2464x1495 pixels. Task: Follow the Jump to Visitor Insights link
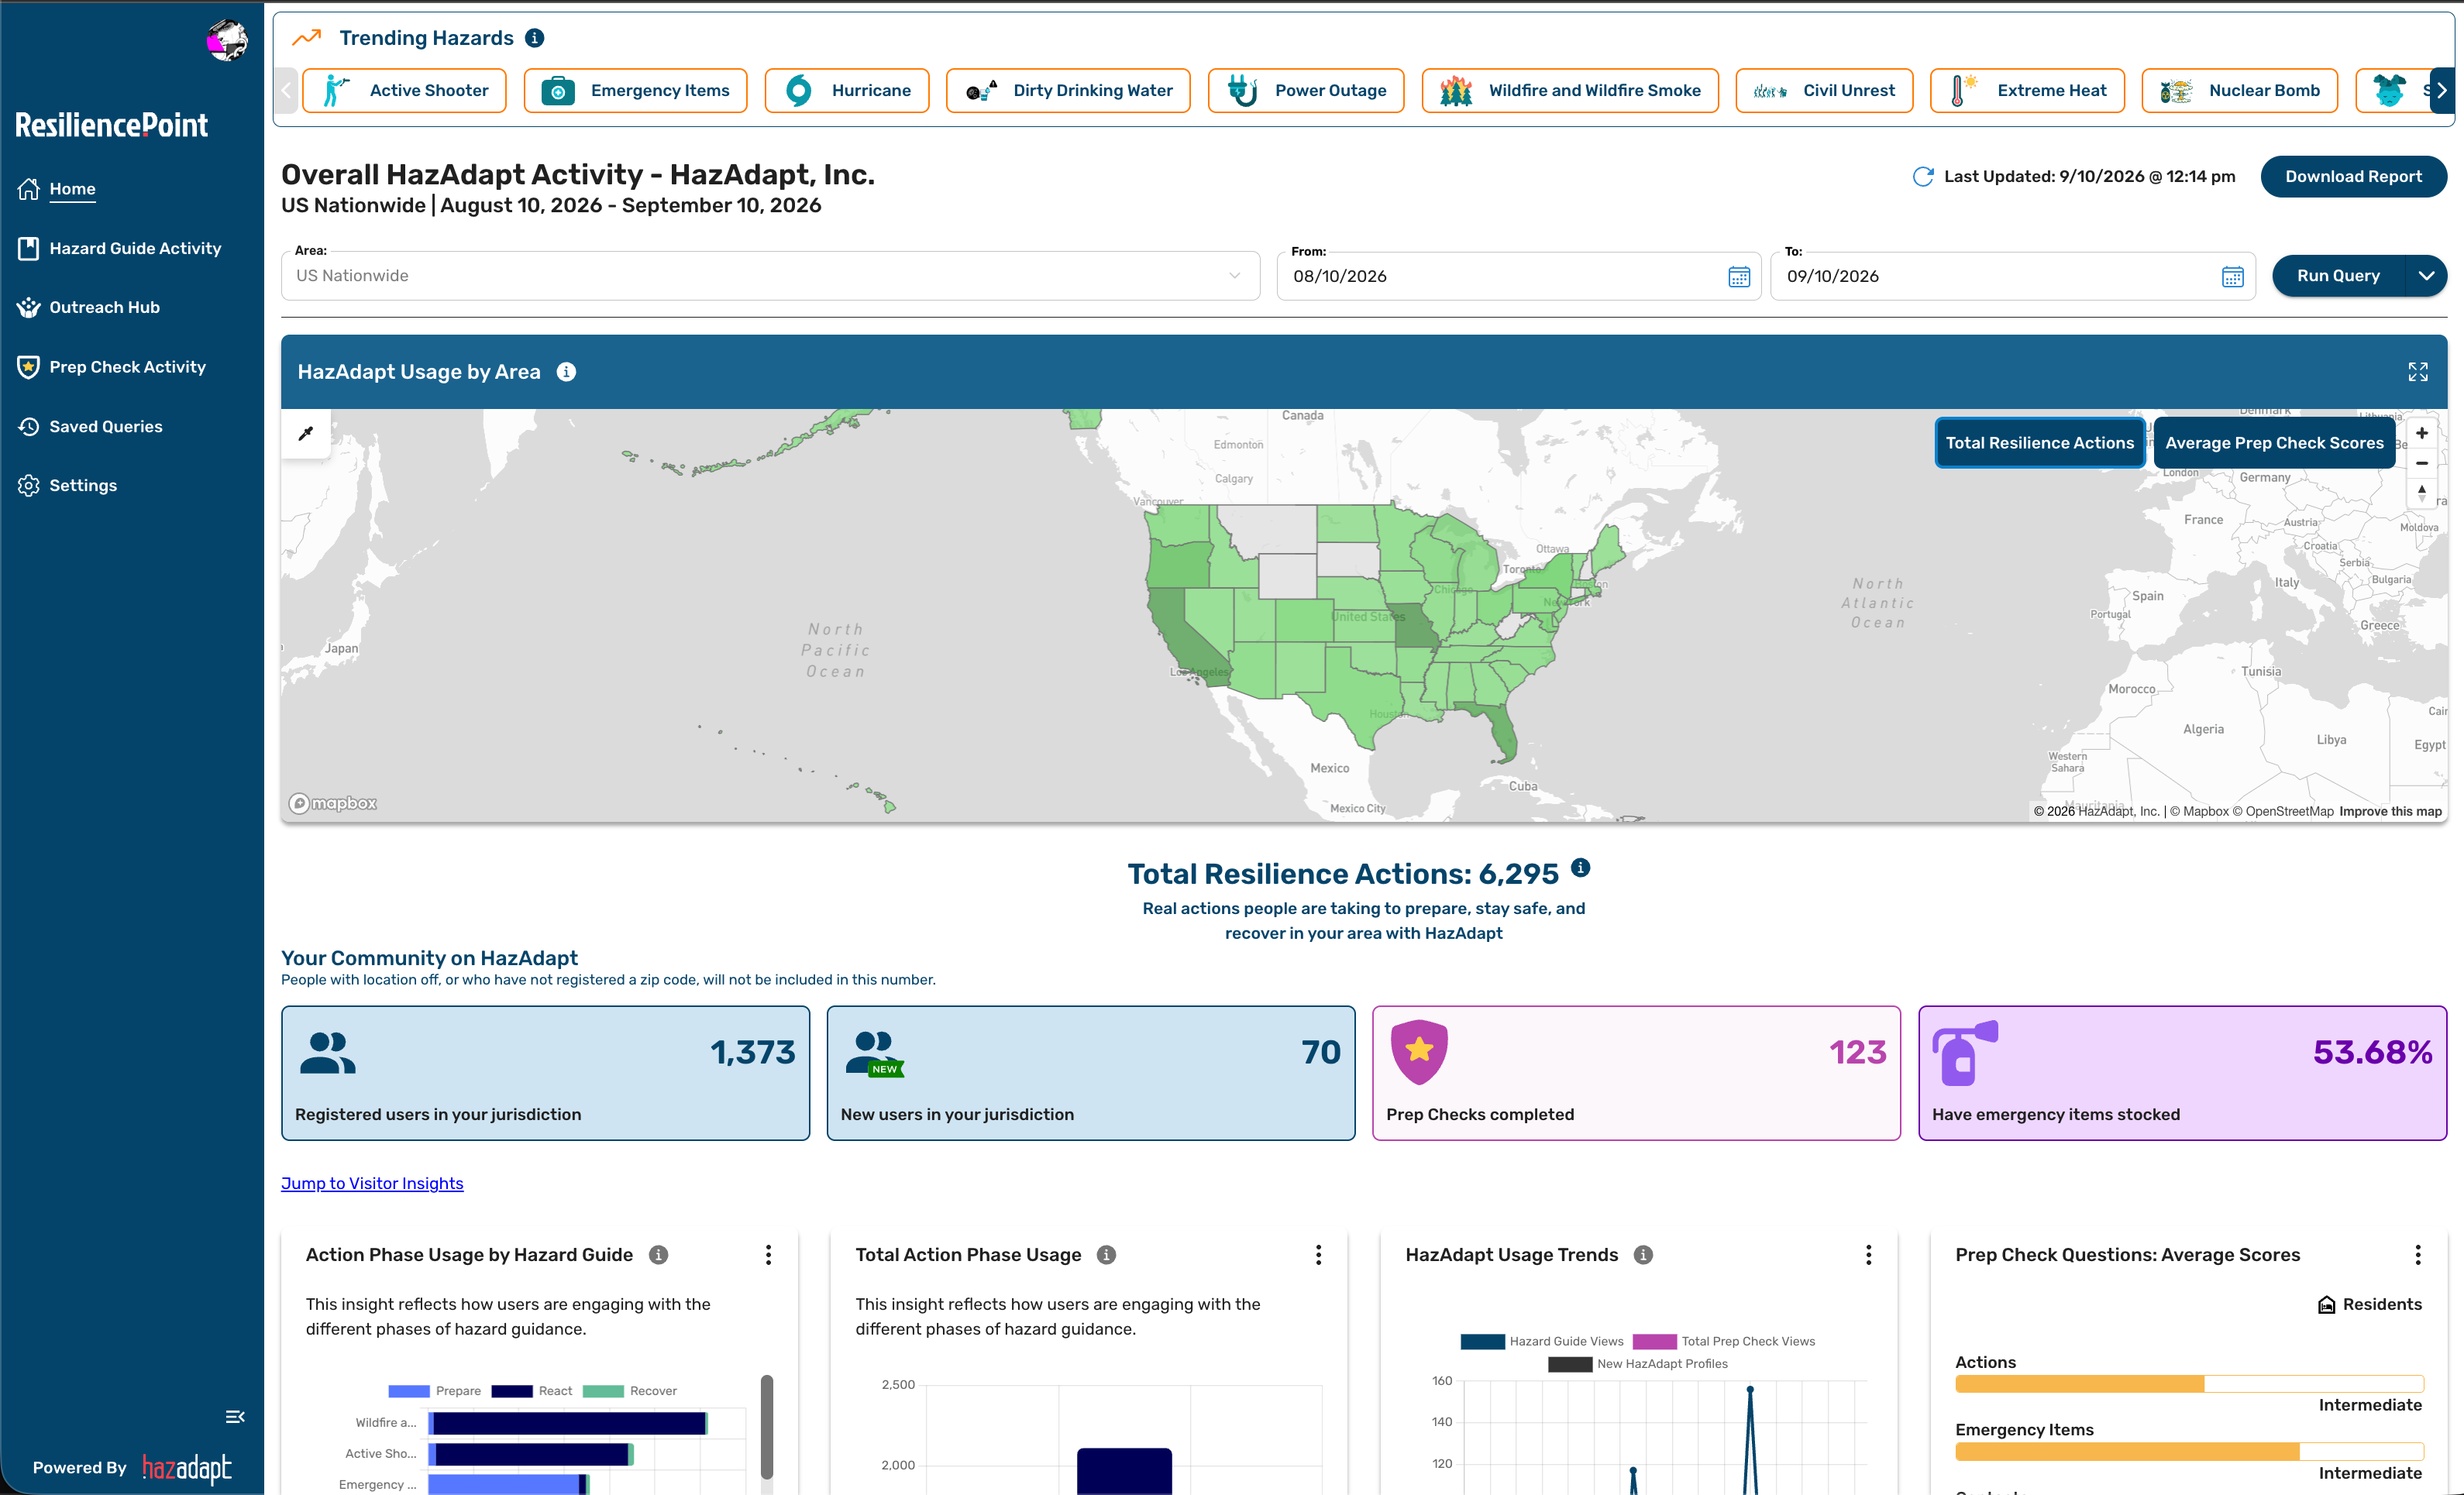click(372, 1183)
